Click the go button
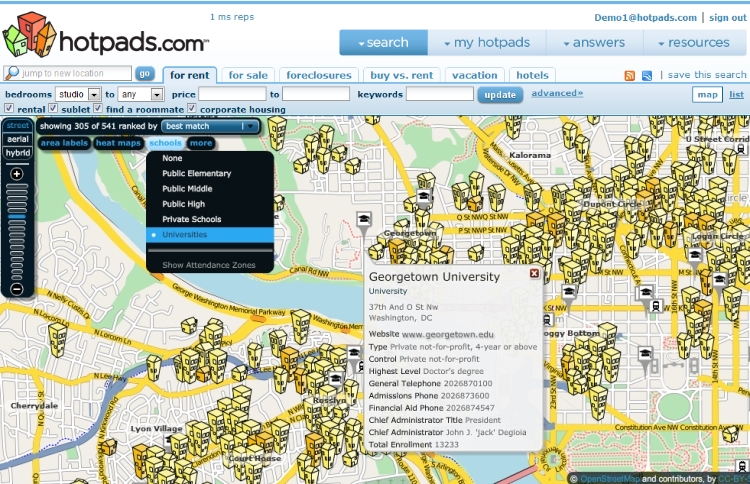 pos(144,74)
